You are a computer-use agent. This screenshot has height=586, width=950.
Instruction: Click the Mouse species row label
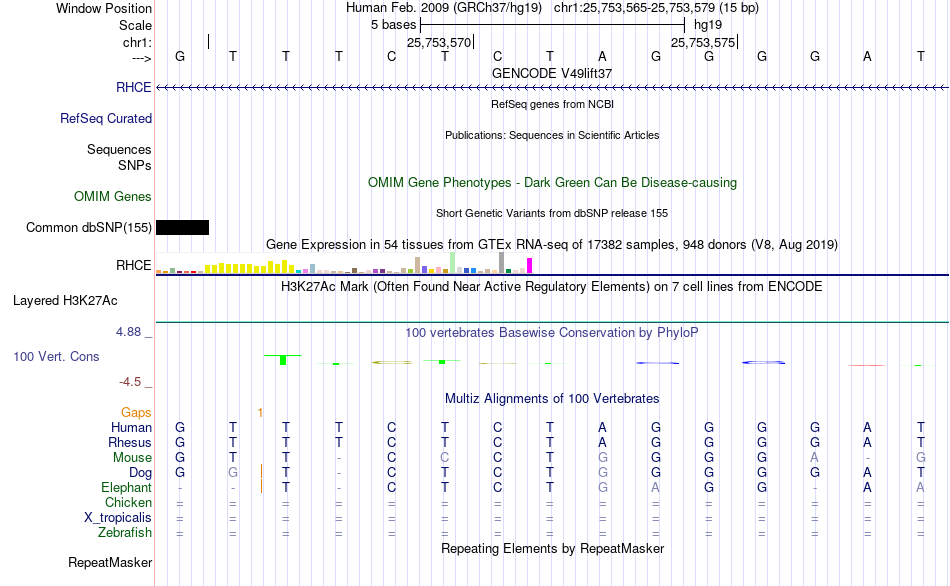point(132,458)
